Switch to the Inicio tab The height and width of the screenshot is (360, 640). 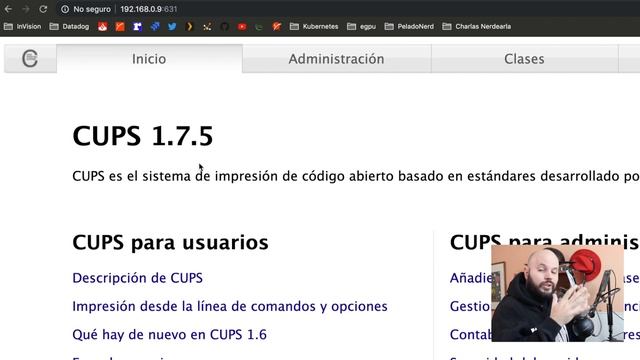149,59
